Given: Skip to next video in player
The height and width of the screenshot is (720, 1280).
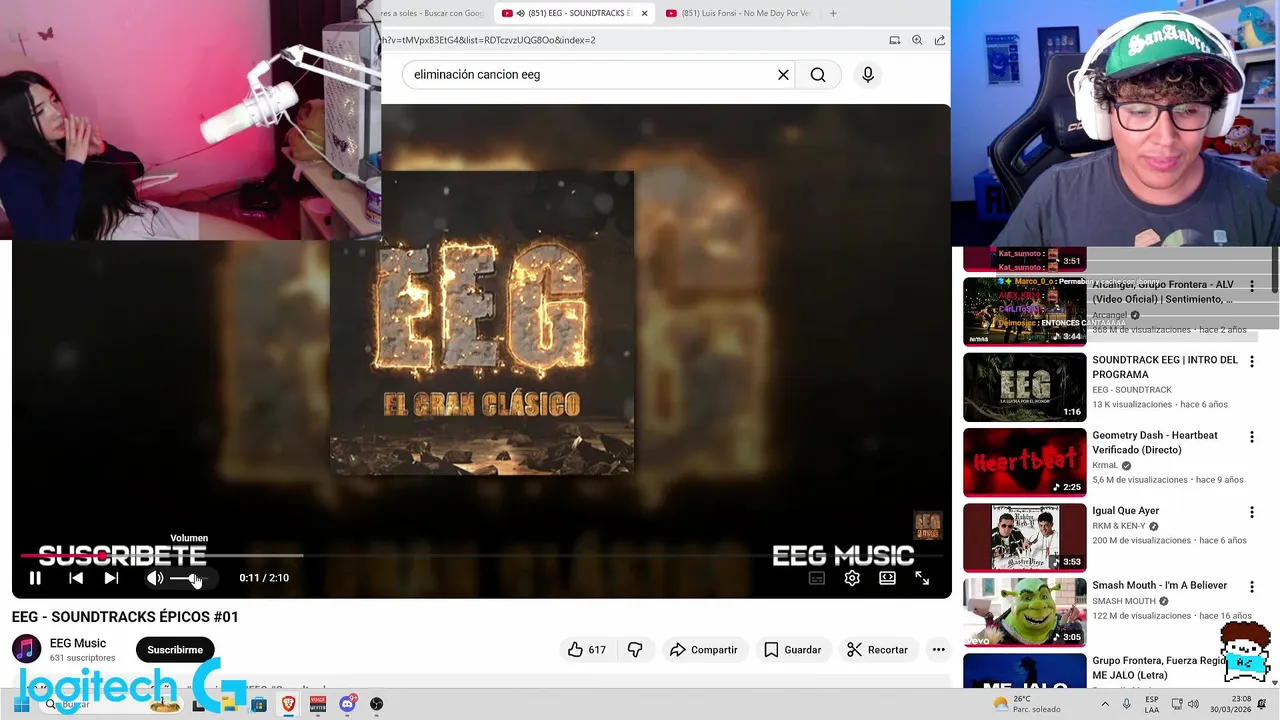Looking at the screenshot, I should 111,578.
